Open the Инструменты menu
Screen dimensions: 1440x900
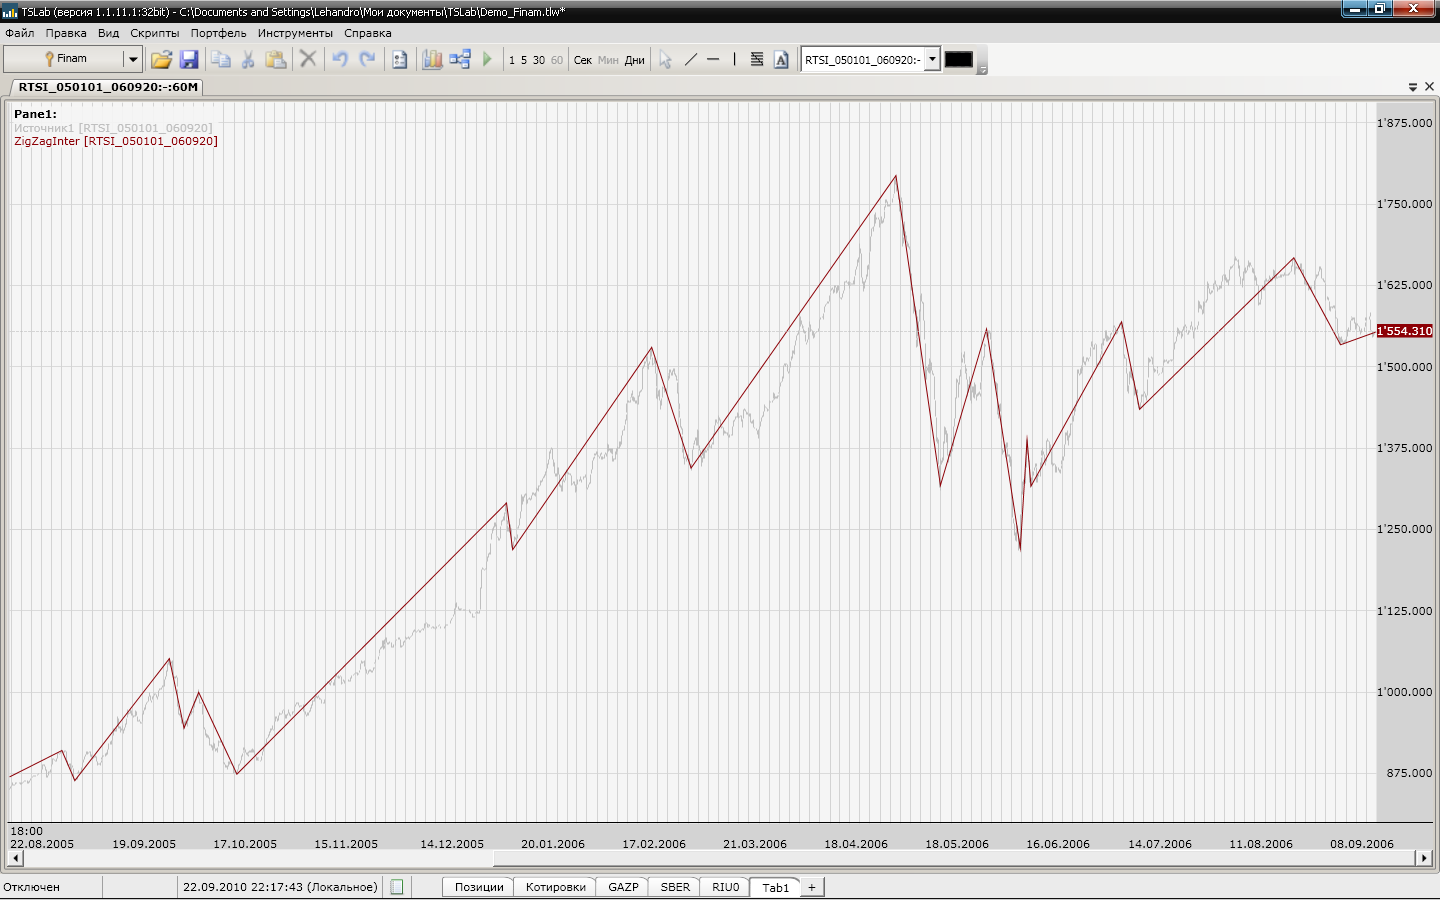[x=295, y=33]
